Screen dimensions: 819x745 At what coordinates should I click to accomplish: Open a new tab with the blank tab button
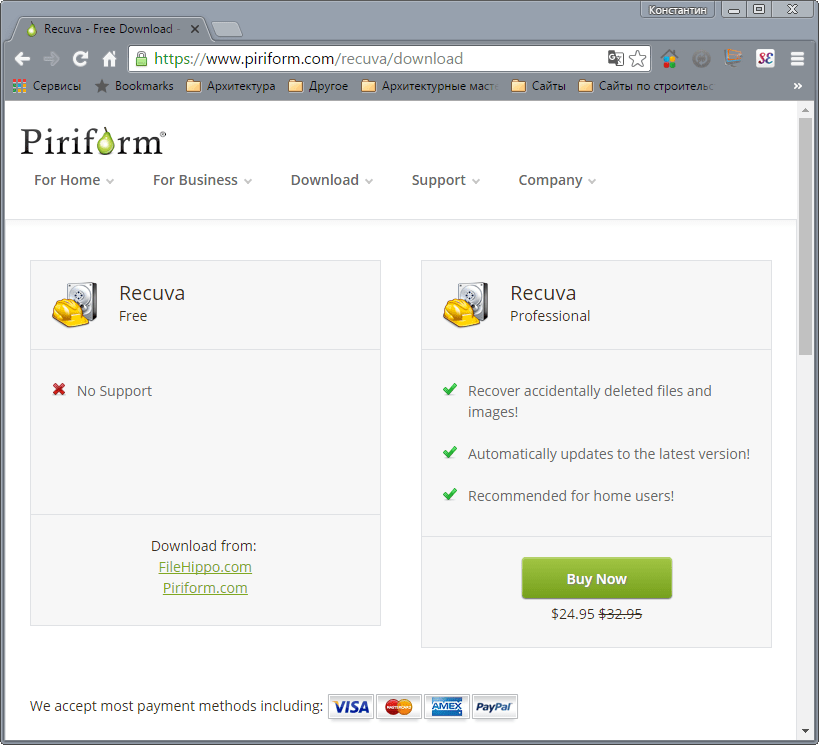(227, 29)
